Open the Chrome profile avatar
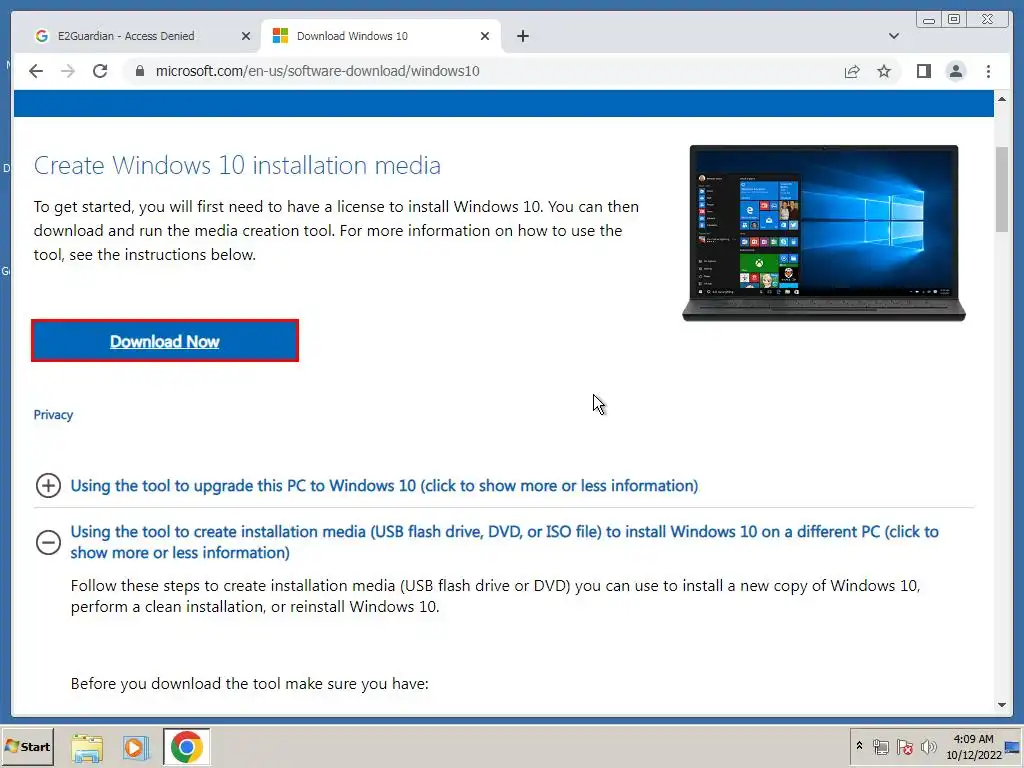1024x768 pixels. click(x=955, y=71)
